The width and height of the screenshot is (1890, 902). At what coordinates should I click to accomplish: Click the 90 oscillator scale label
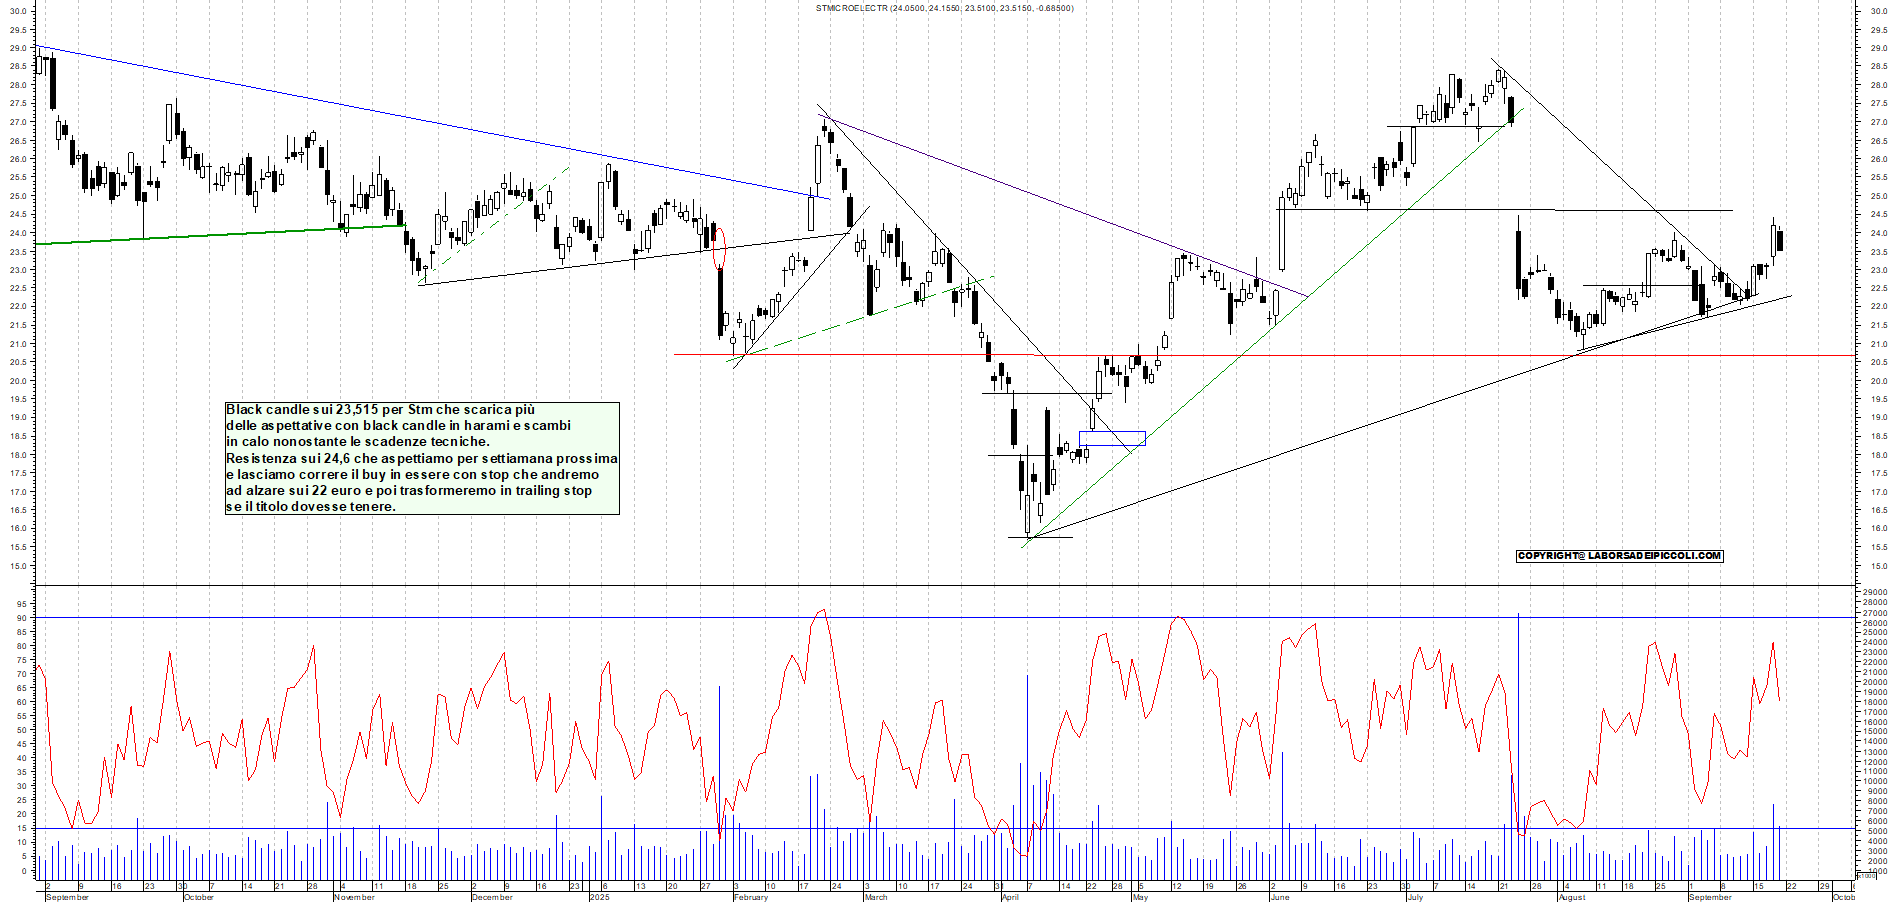21,618
